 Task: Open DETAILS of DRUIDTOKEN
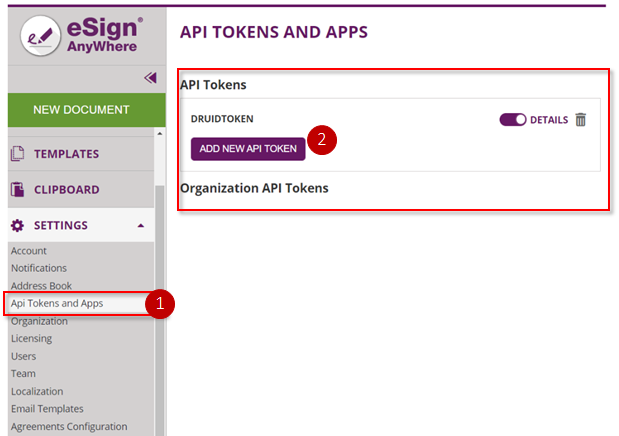[549, 120]
